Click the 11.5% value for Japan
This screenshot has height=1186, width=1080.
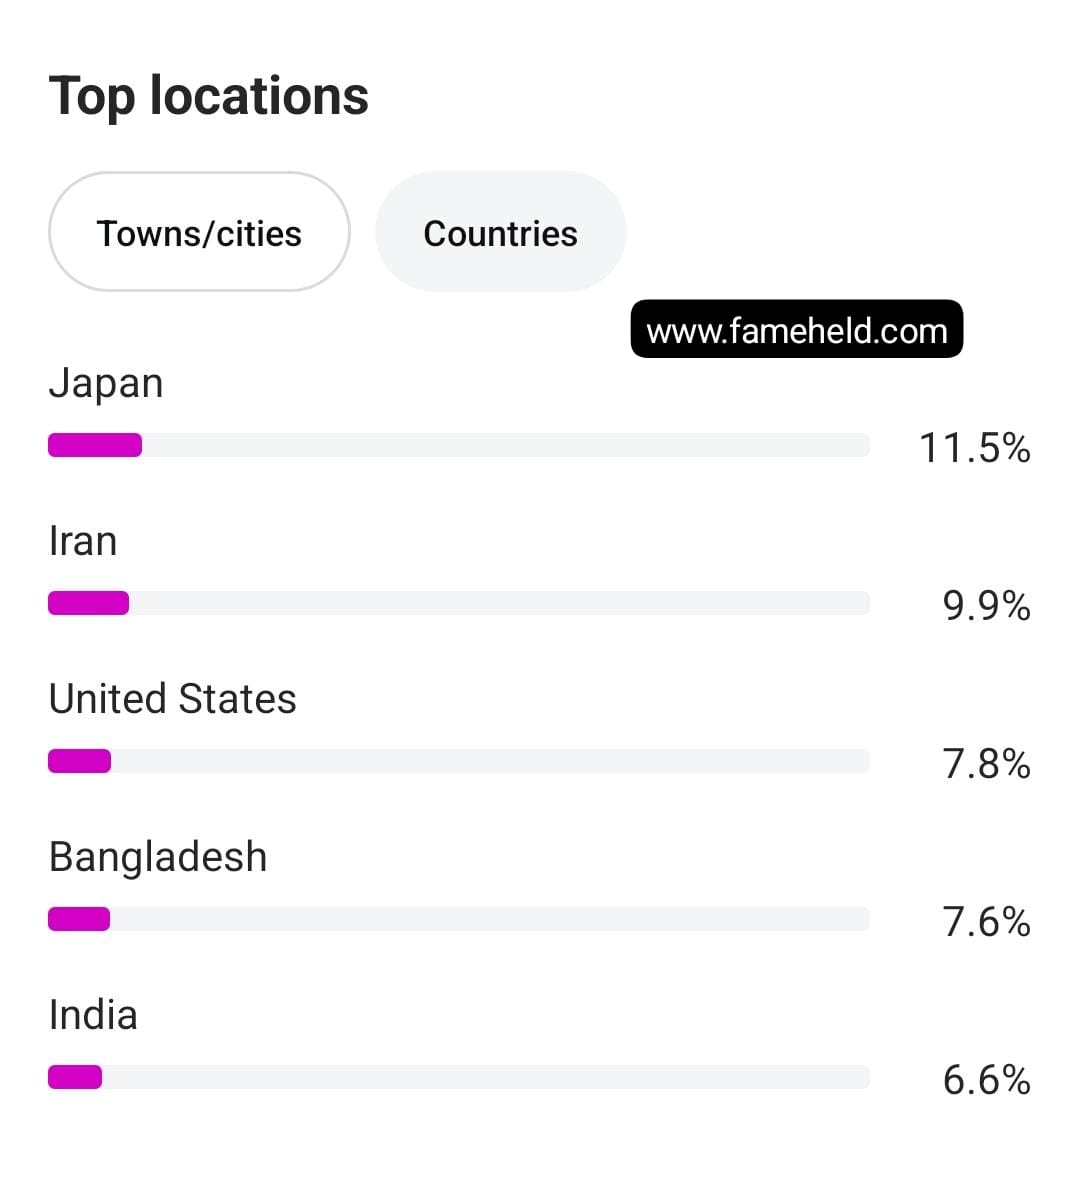[975, 447]
